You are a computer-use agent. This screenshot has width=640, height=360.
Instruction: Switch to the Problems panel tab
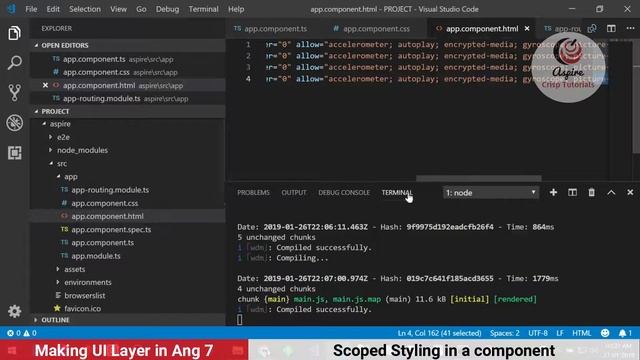(x=253, y=193)
